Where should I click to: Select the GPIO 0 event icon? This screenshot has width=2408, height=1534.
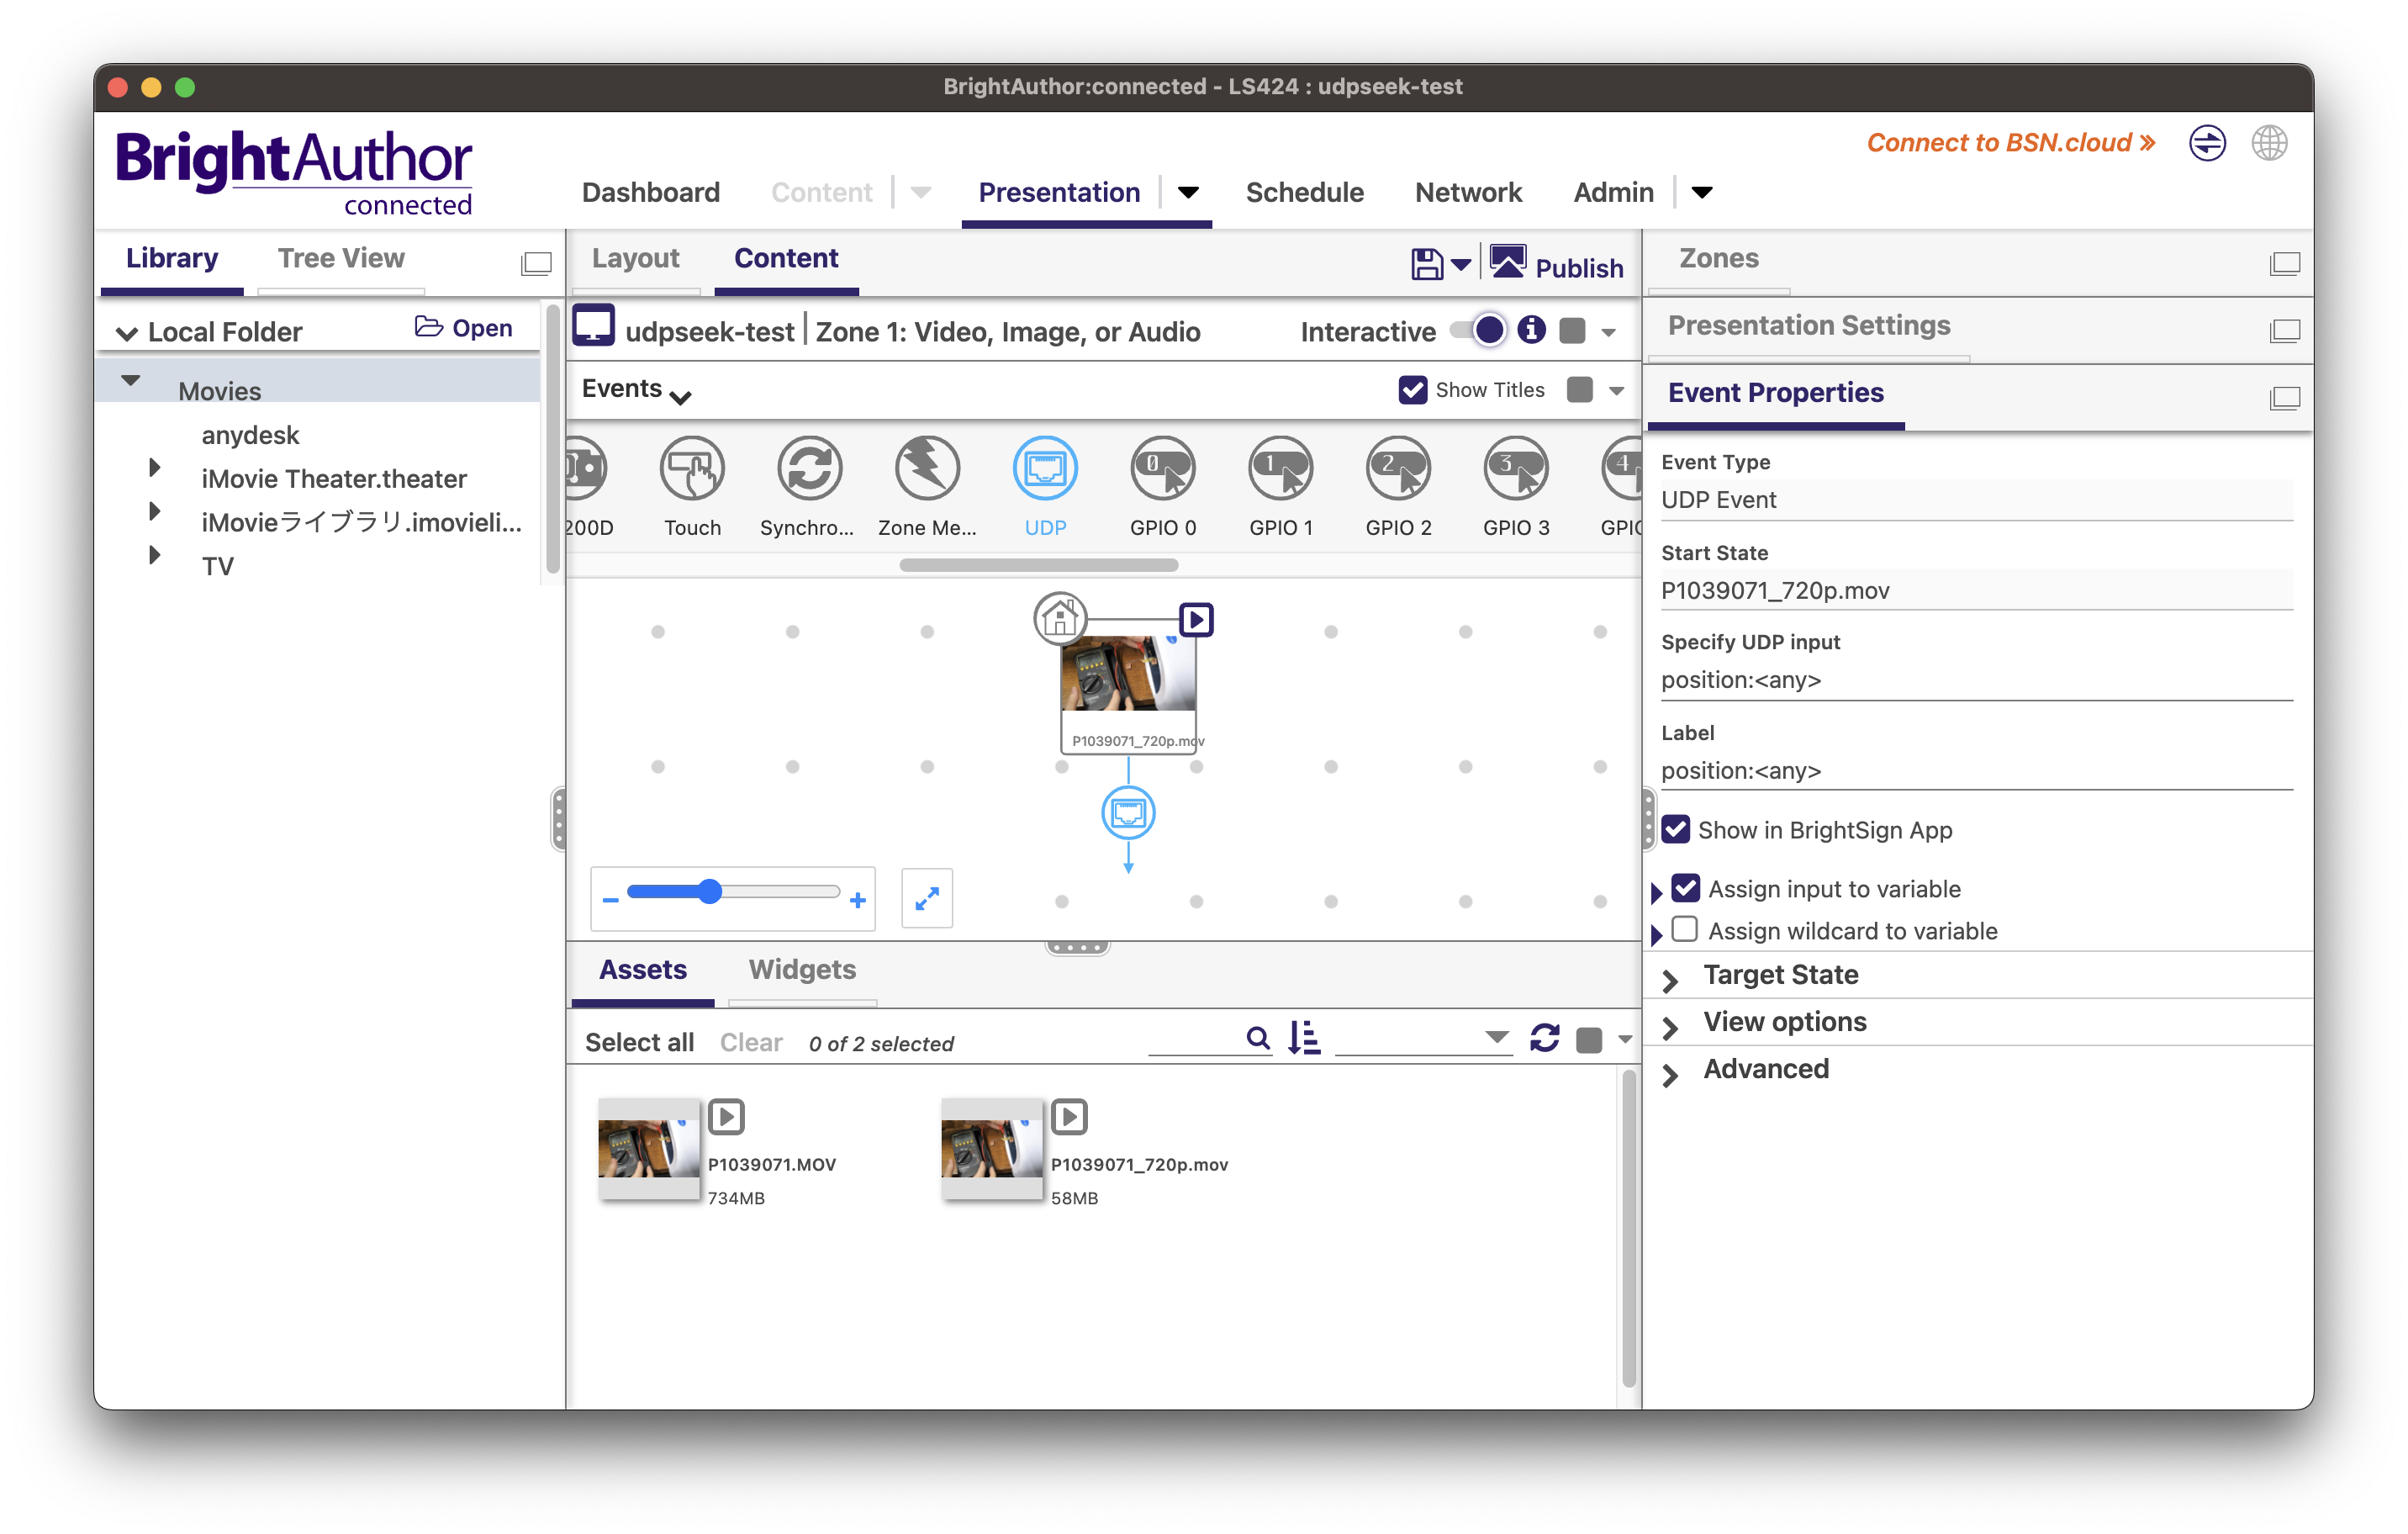pyautogui.click(x=1162, y=469)
